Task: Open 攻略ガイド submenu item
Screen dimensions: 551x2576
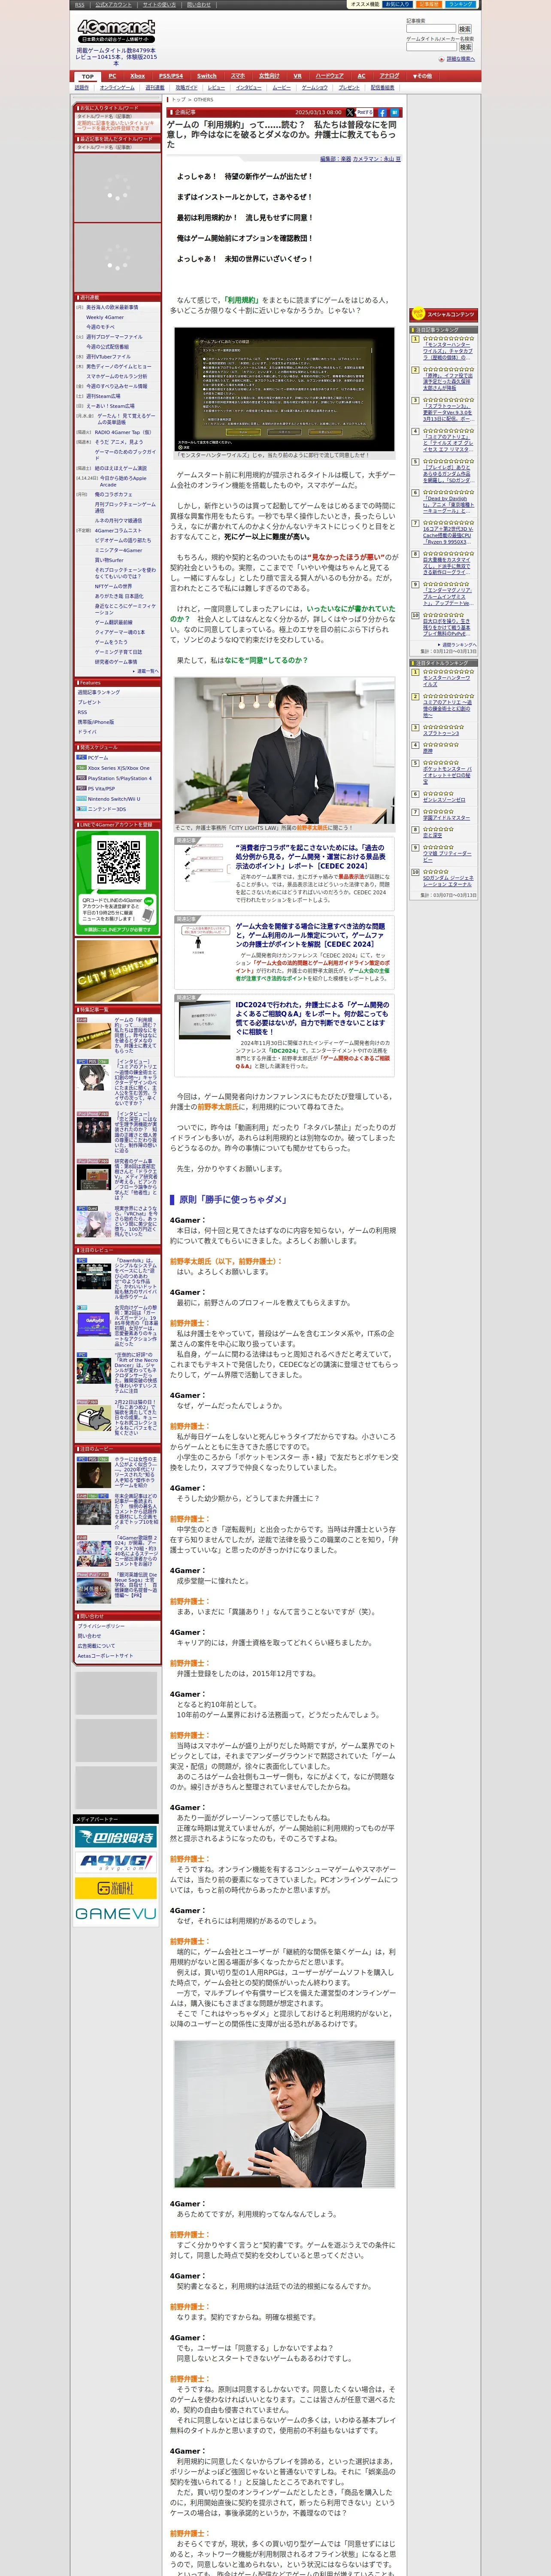Action: point(187,87)
